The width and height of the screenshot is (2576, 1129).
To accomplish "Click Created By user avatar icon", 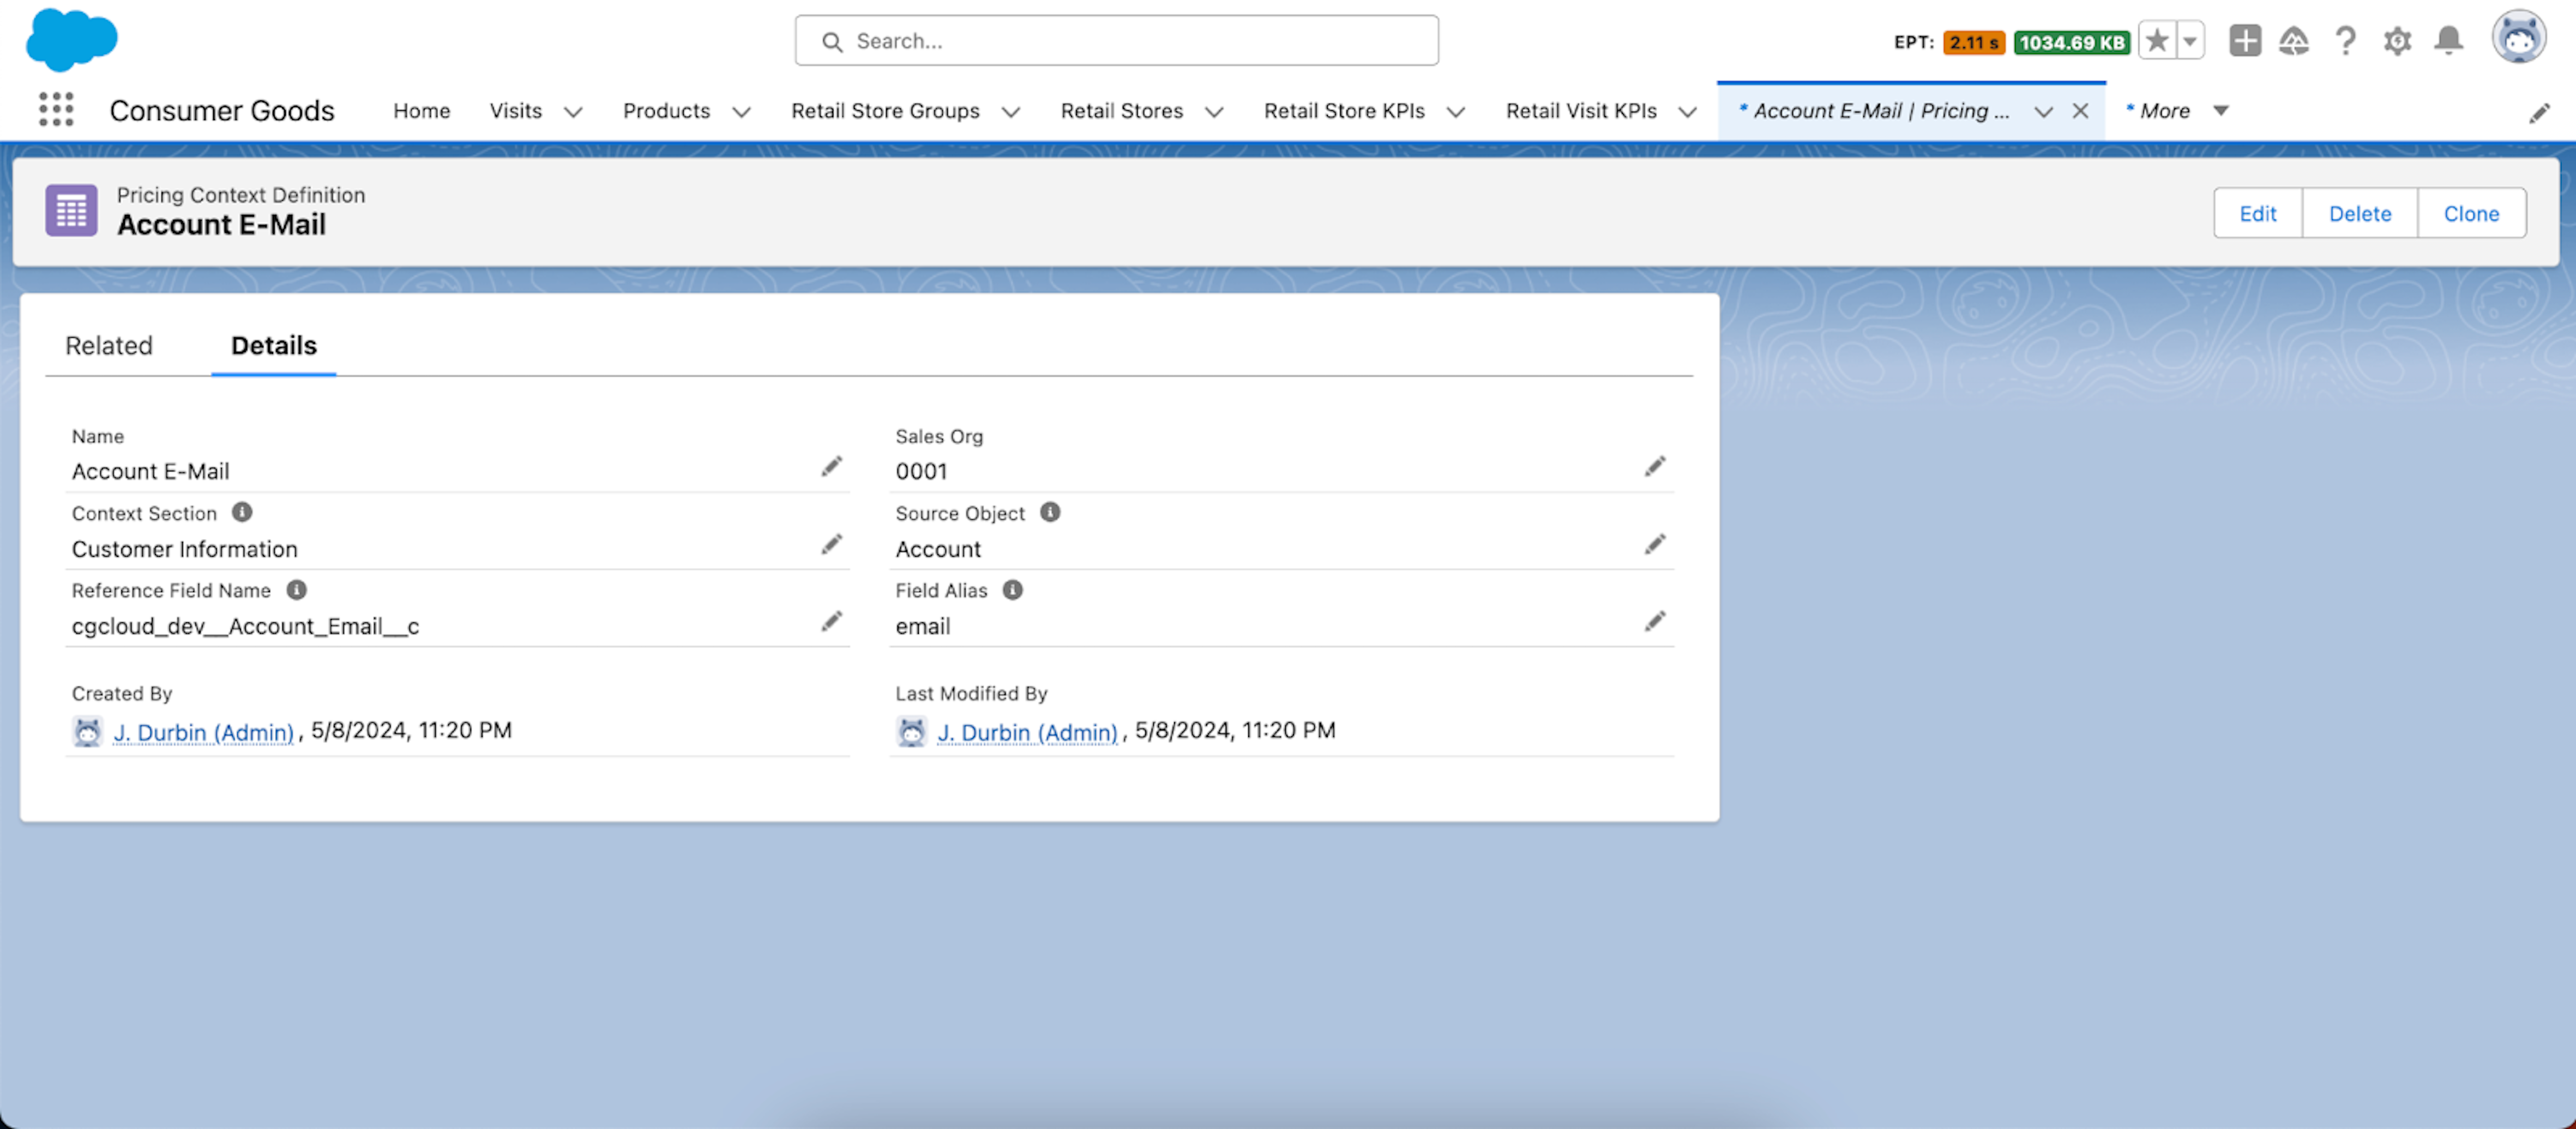I will pyautogui.click(x=88, y=732).
